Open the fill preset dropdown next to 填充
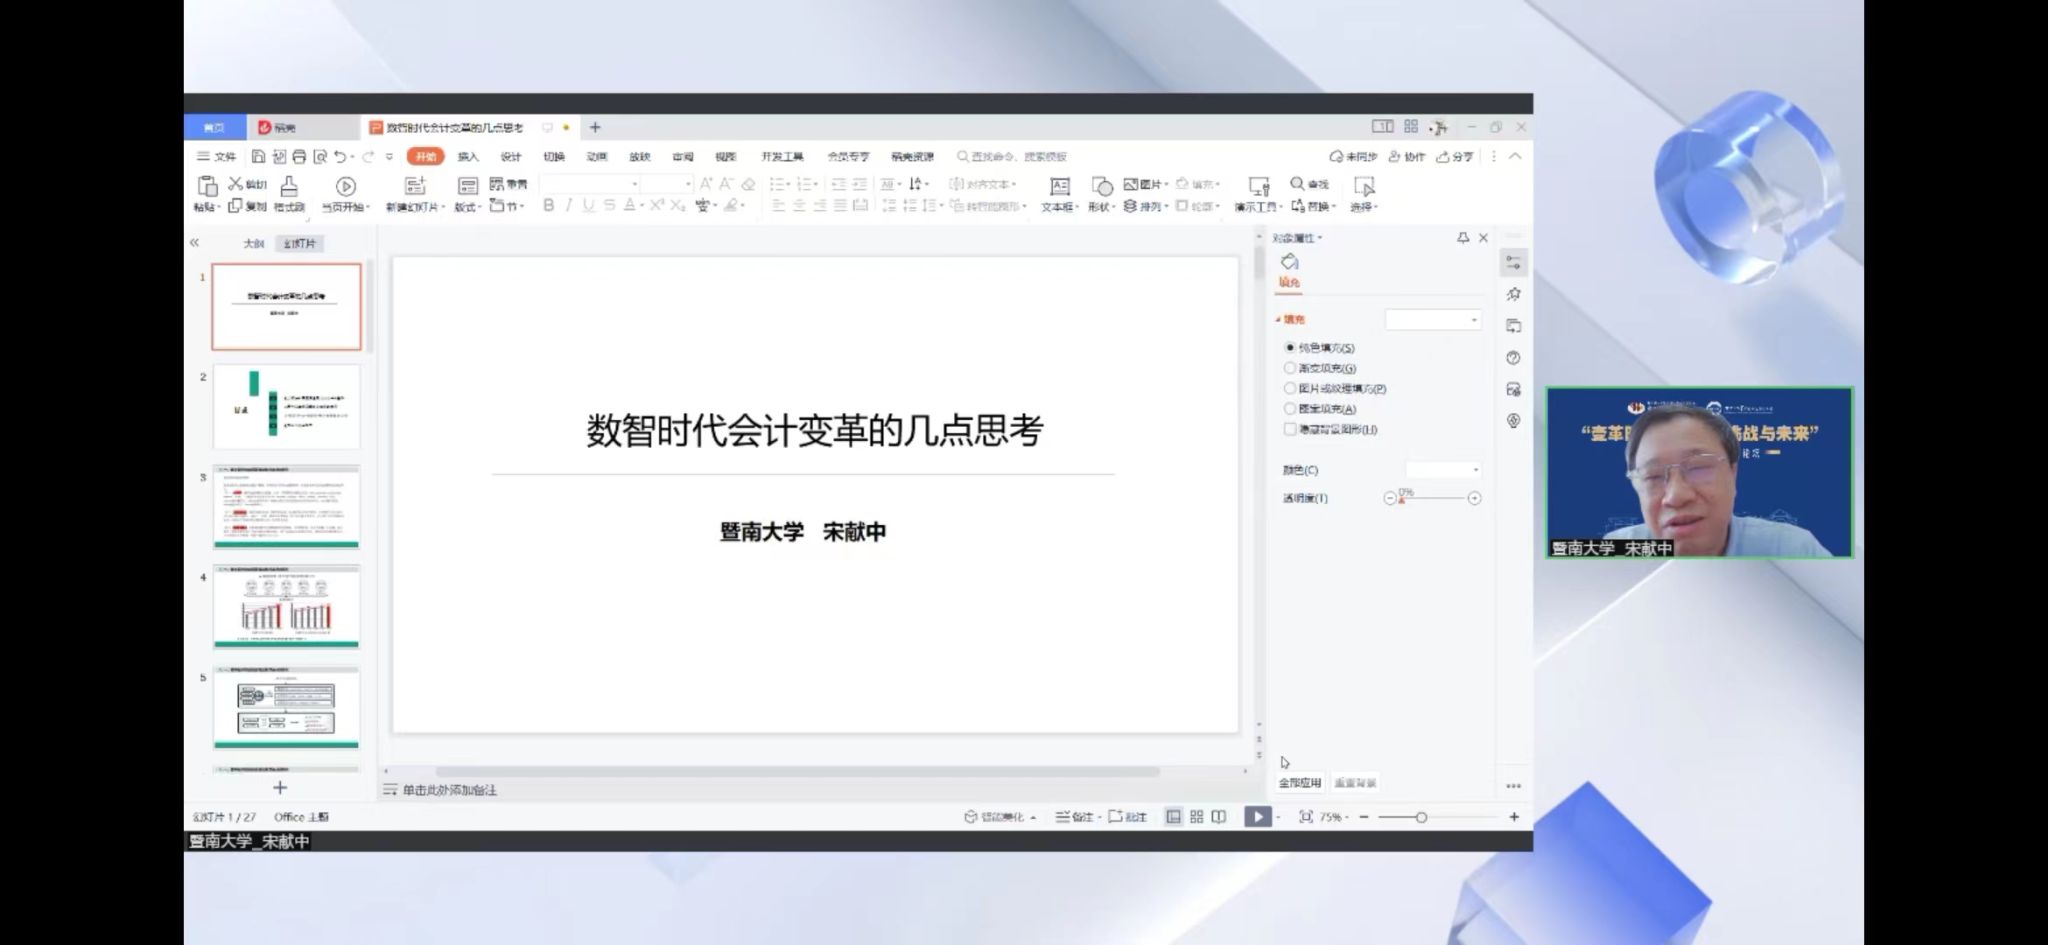 coord(1432,320)
